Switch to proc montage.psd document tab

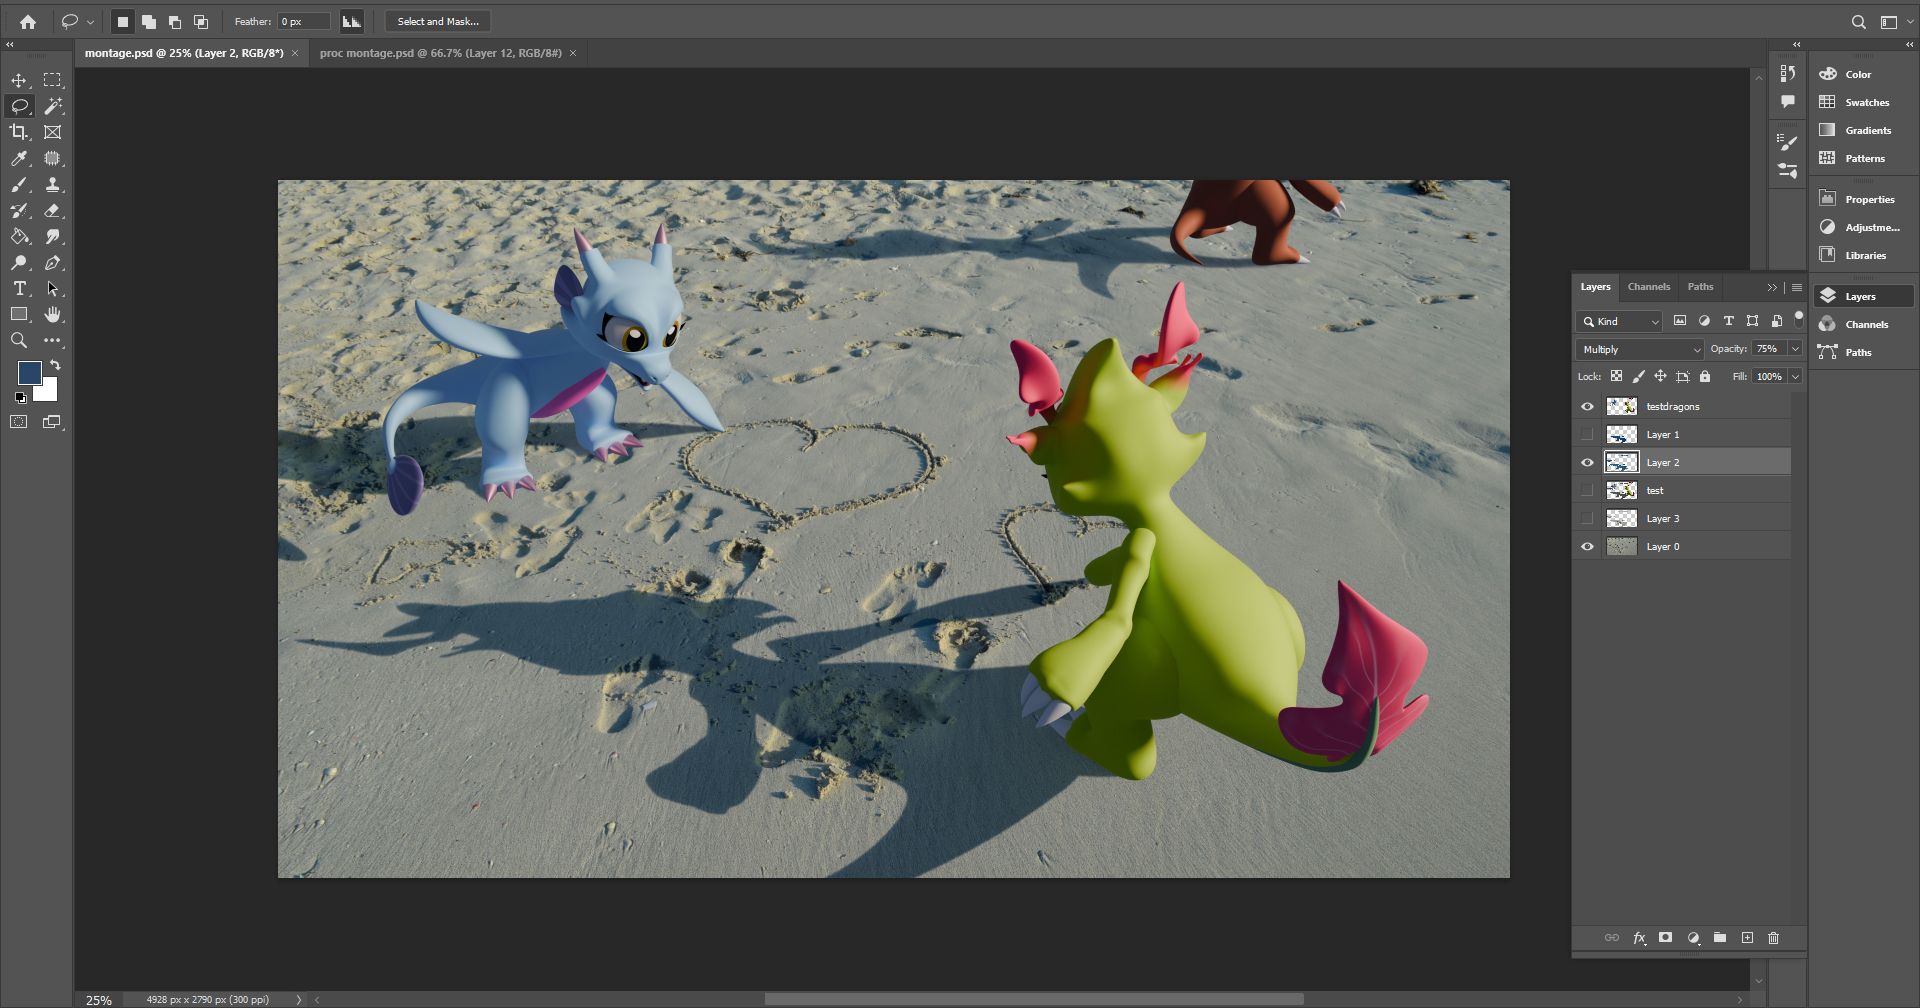click(x=440, y=53)
